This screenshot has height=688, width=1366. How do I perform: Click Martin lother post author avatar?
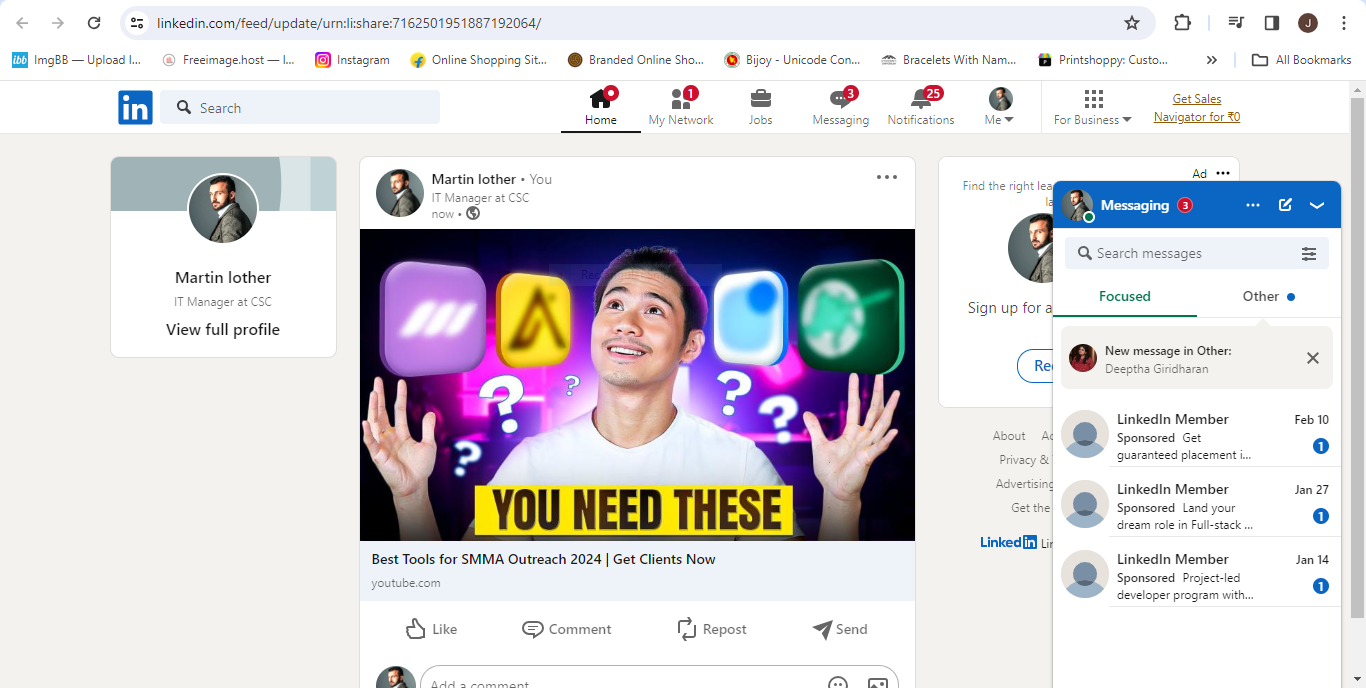(x=399, y=193)
